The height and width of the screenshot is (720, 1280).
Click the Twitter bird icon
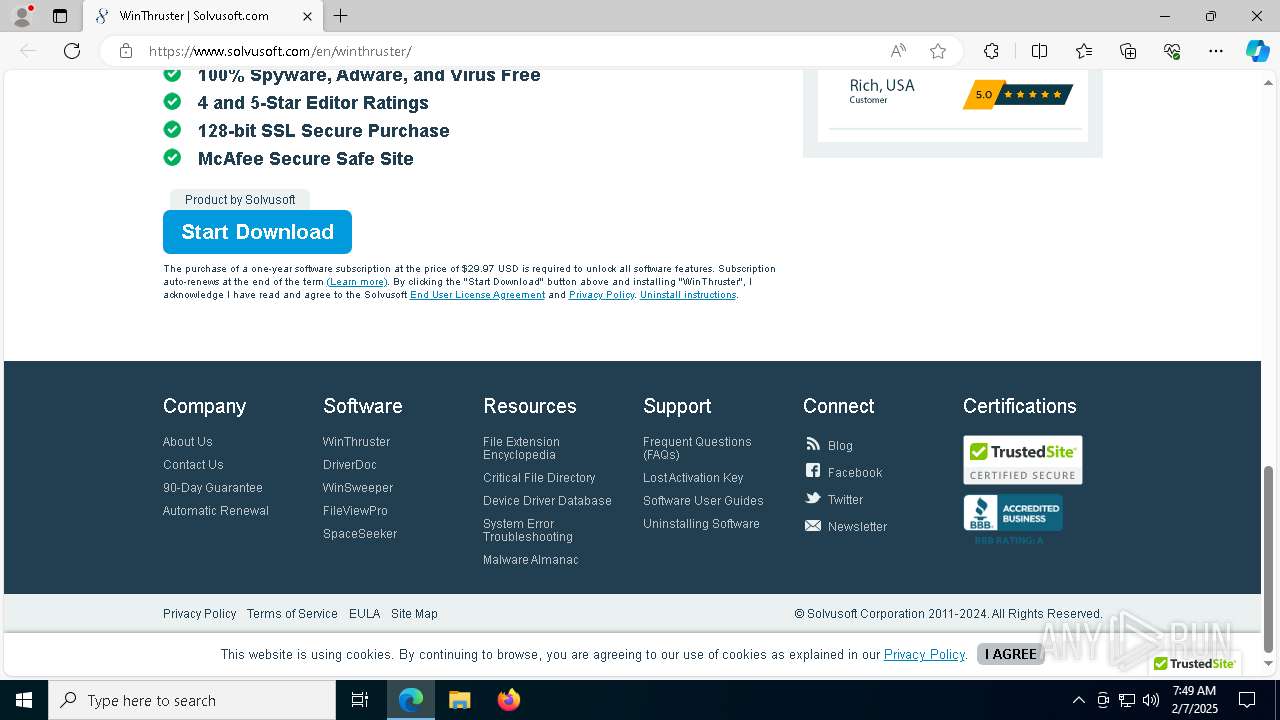(813, 498)
